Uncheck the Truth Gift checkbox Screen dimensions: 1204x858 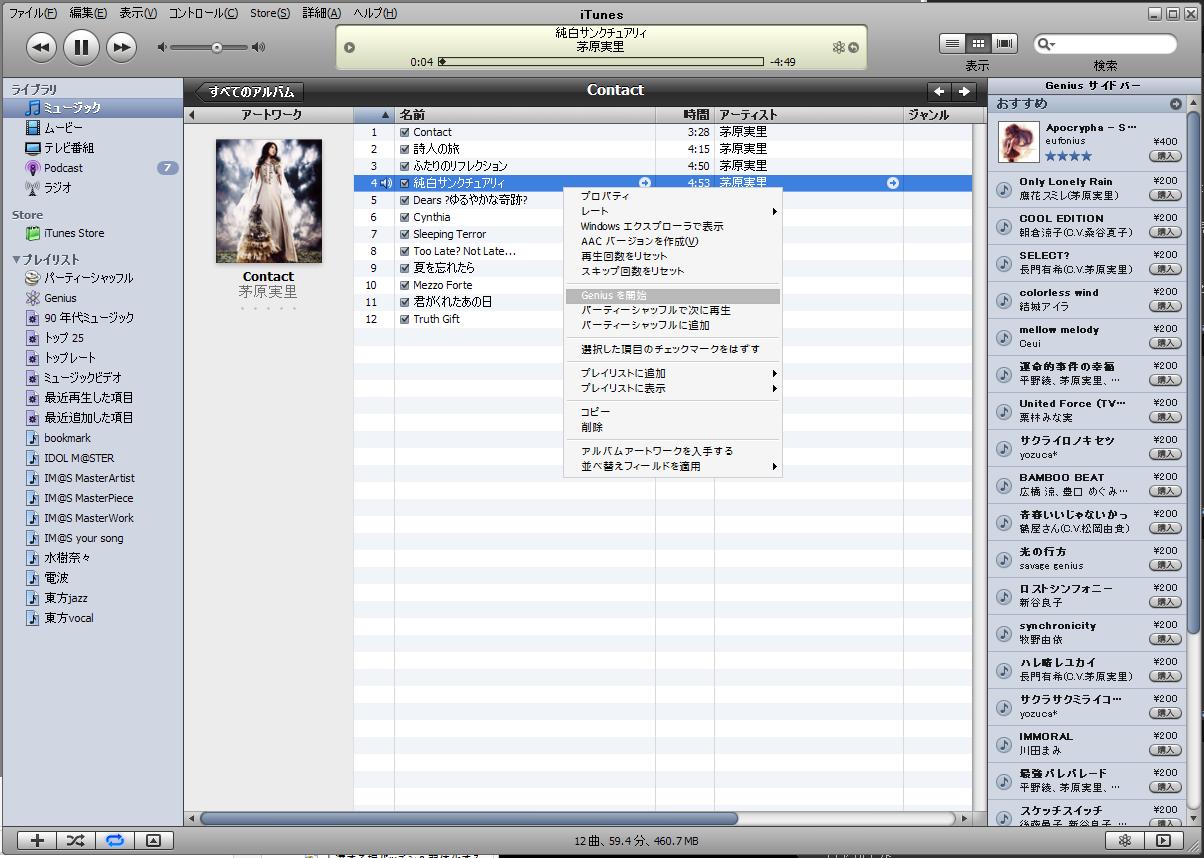[x=404, y=319]
